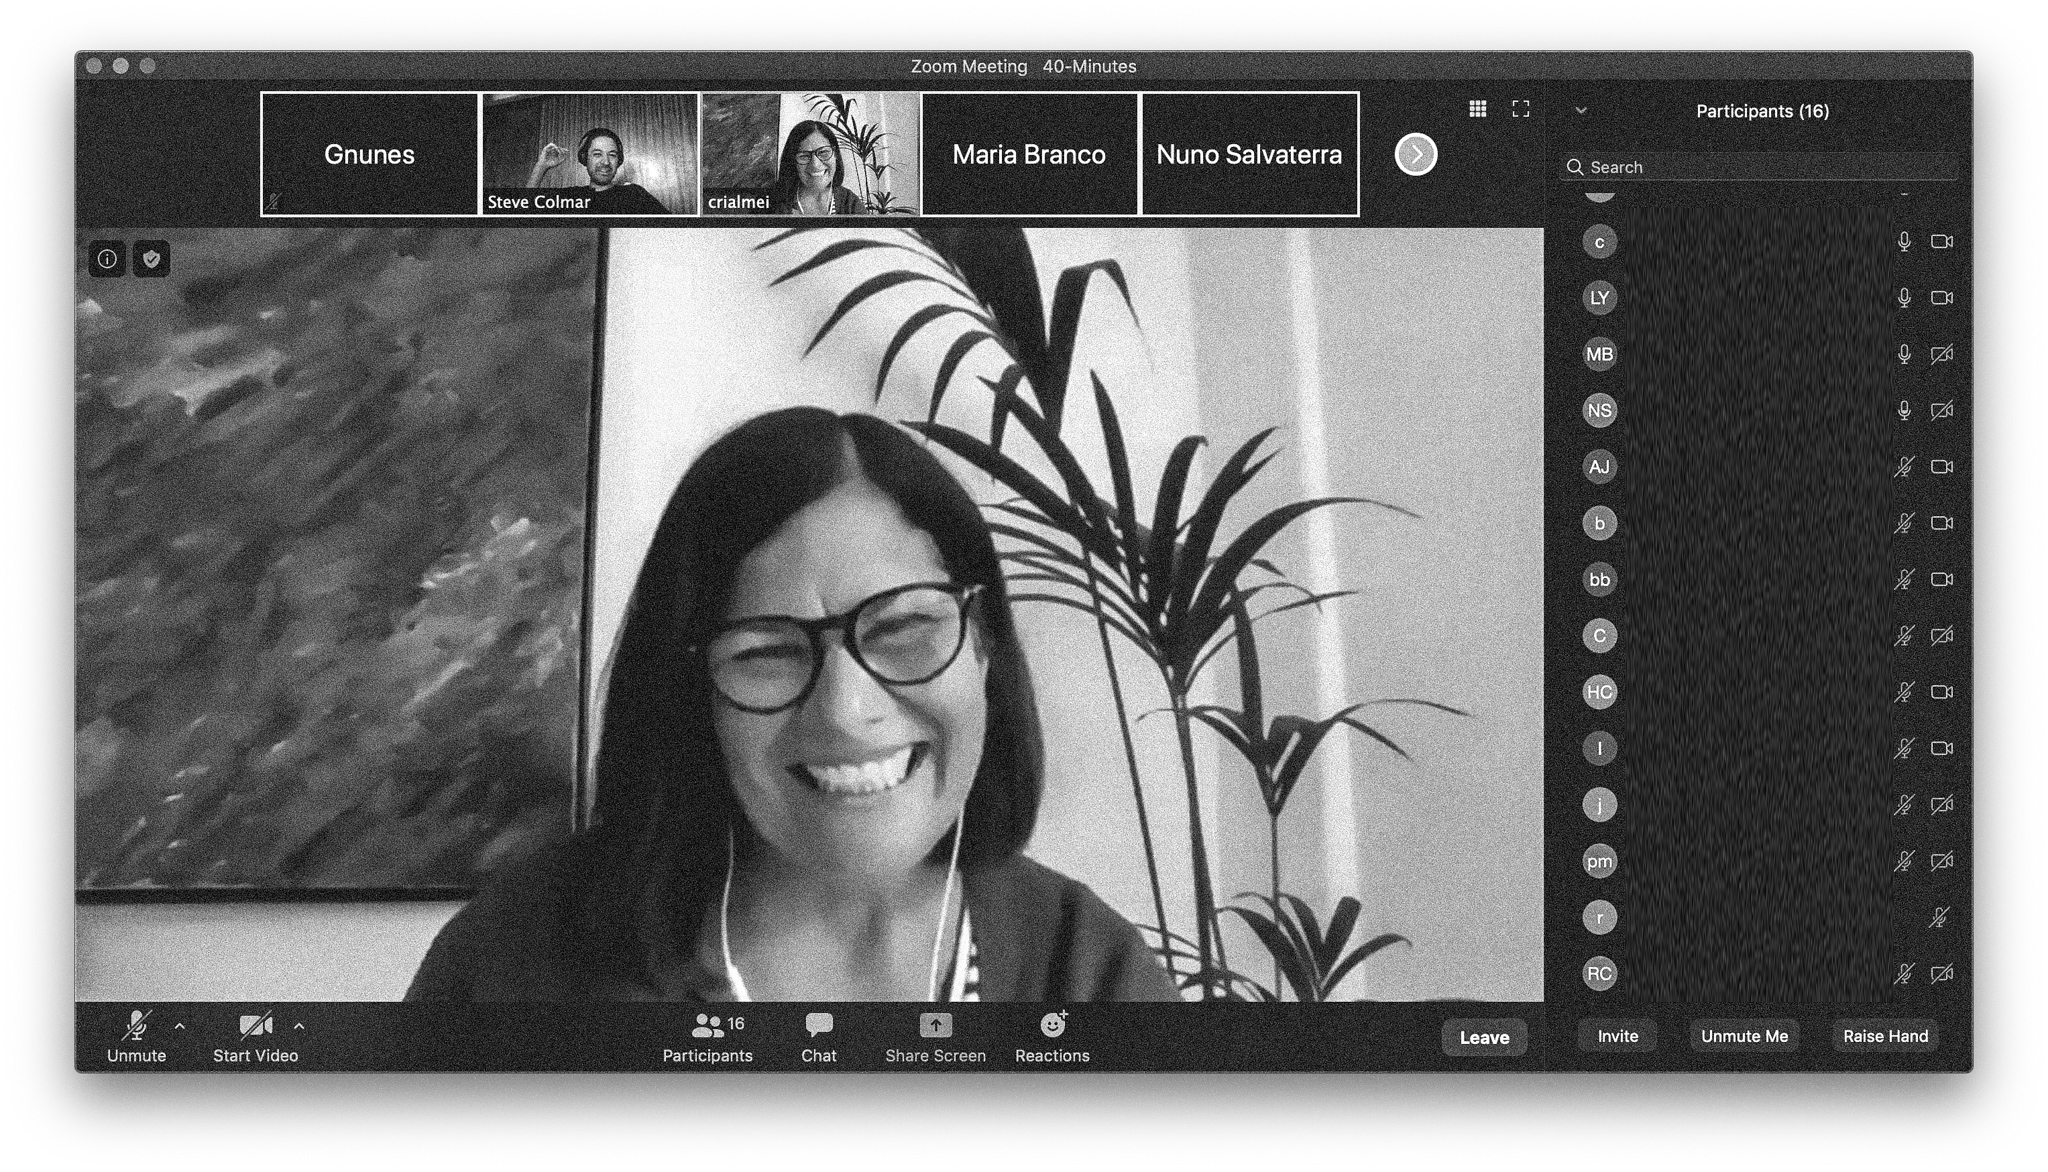Click the participants Search field
Screen dimensions: 2048x1172
click(x=1758, y=167)
